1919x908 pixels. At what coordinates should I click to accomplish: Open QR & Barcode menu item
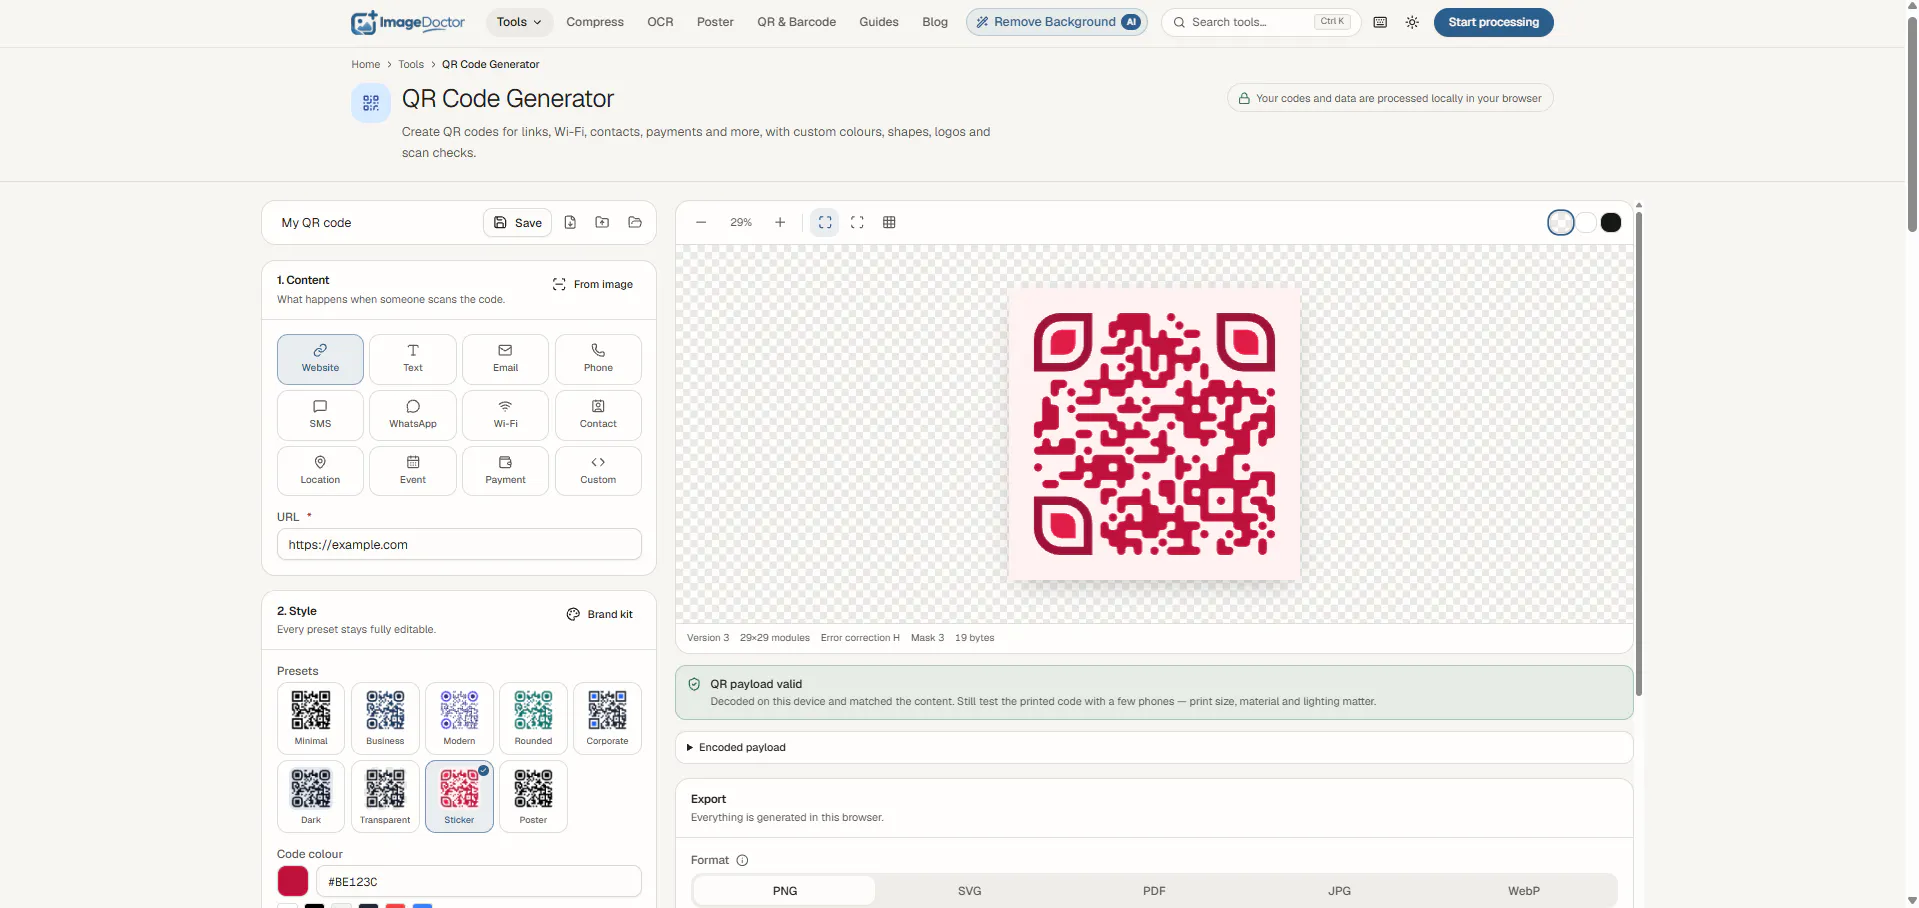796,22
